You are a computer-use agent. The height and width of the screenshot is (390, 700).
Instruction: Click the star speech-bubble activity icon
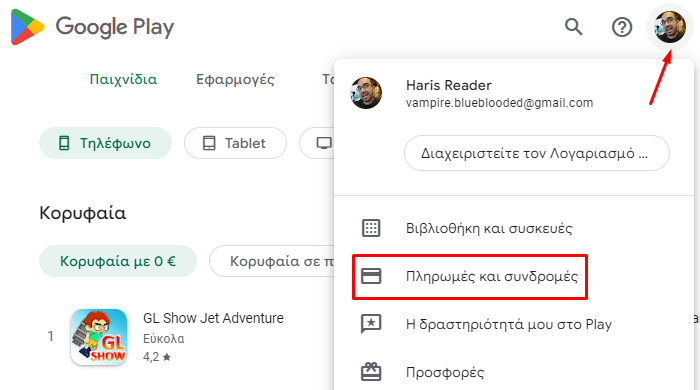371,324
